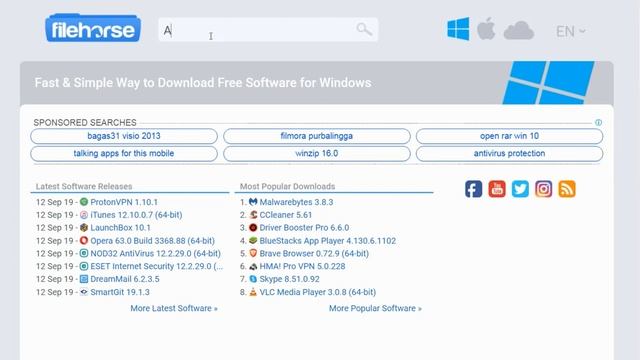Open NOD32 AntiVirus 12.2.29.0 link
640x360 pixels.
(x=156, y=253)
